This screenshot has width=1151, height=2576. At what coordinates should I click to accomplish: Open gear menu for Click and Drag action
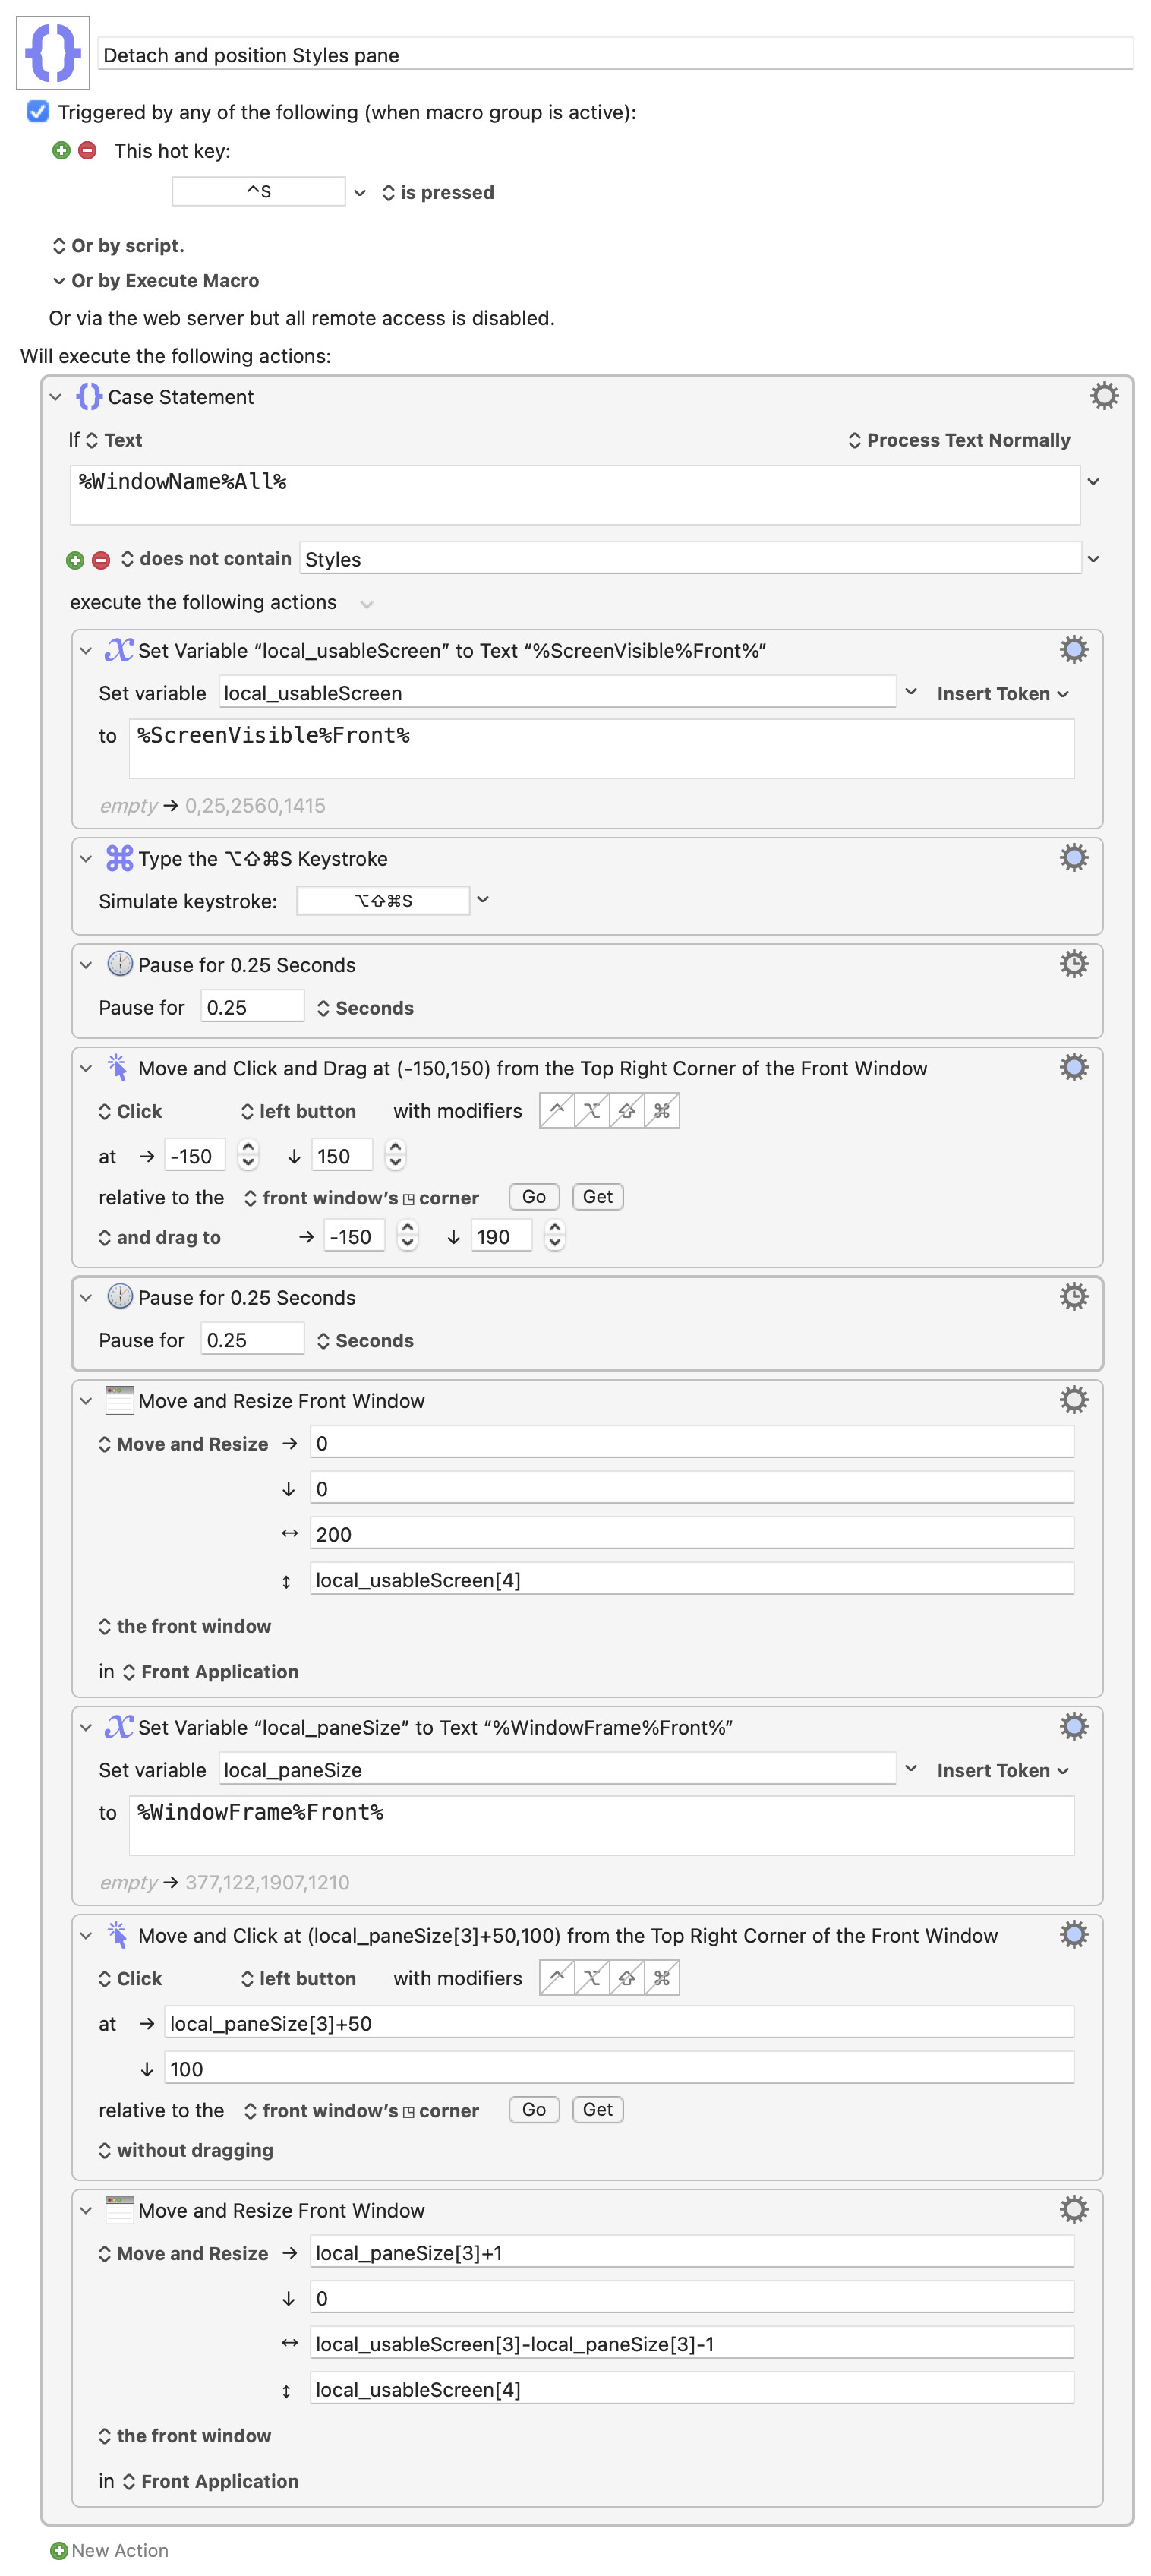click(x=1073, y=1067)
